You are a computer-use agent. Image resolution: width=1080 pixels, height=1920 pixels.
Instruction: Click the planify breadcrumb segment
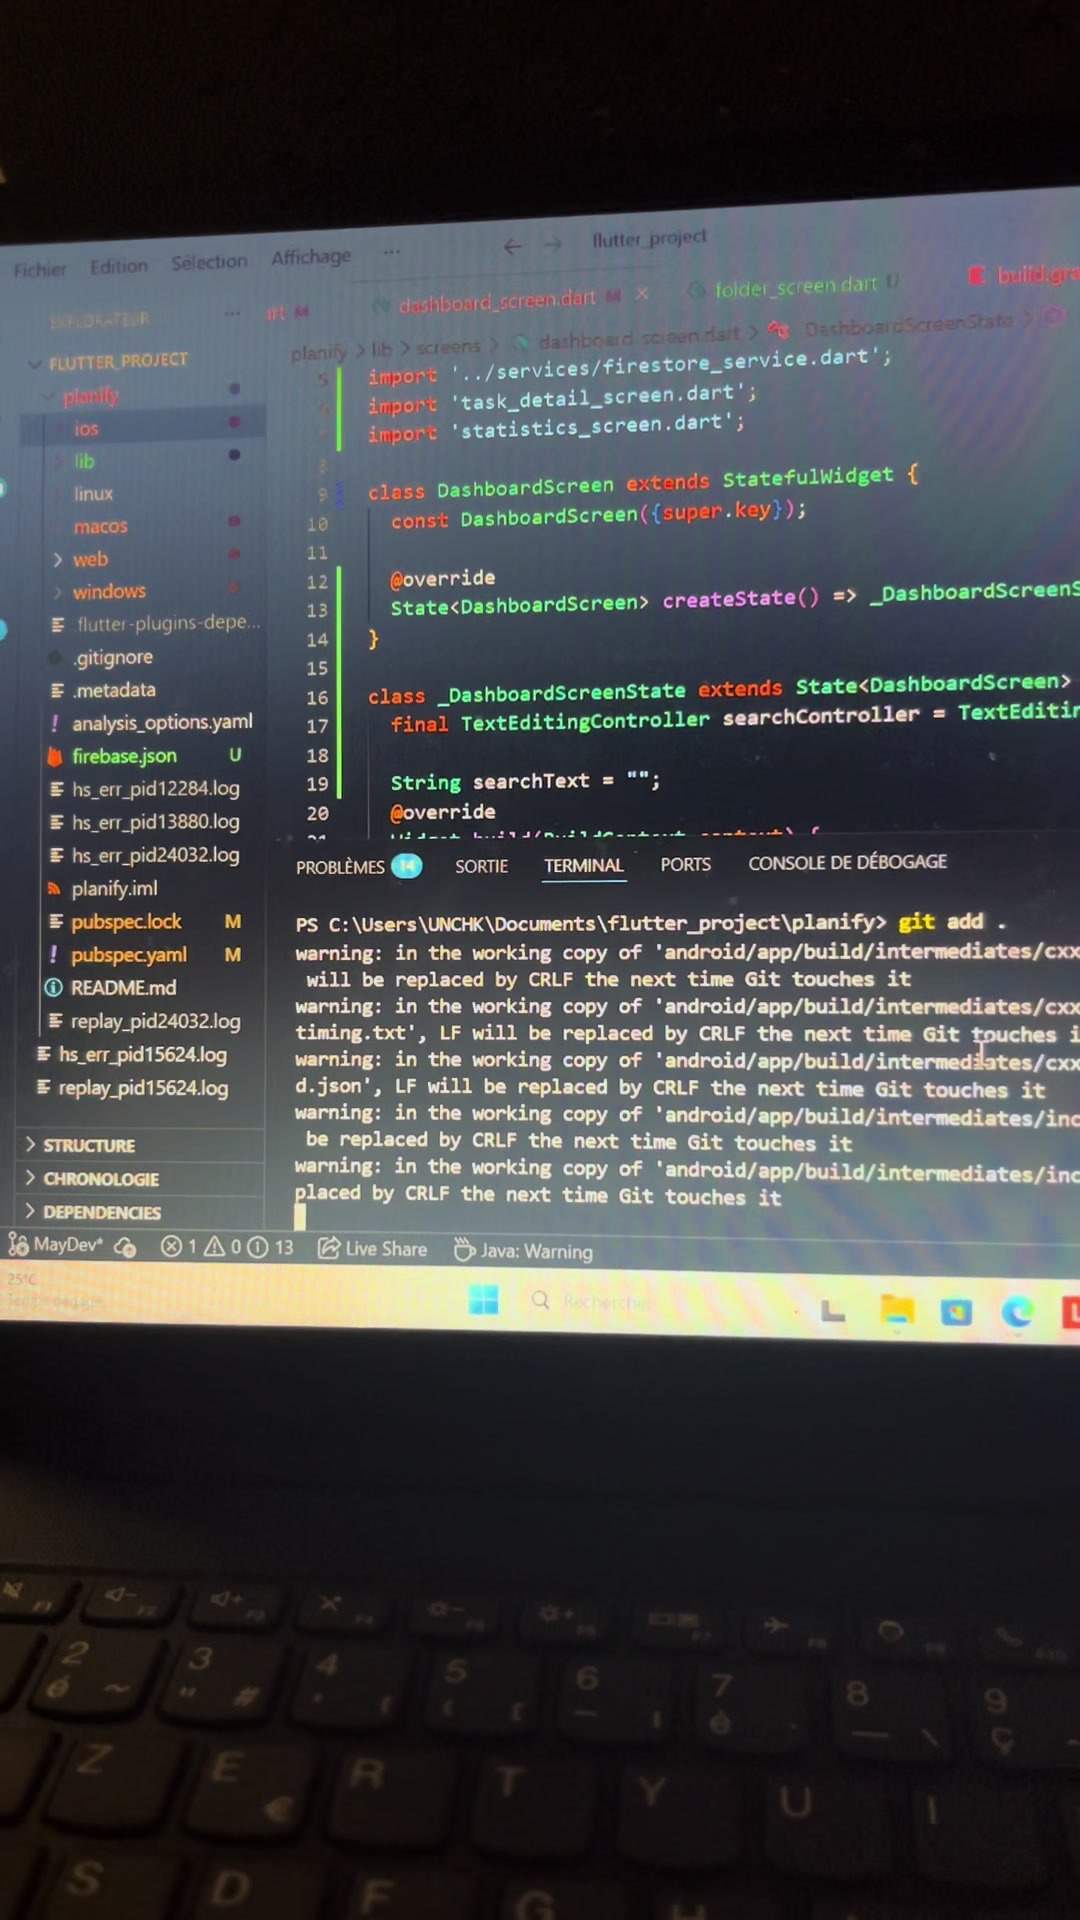tap(319, 352)
